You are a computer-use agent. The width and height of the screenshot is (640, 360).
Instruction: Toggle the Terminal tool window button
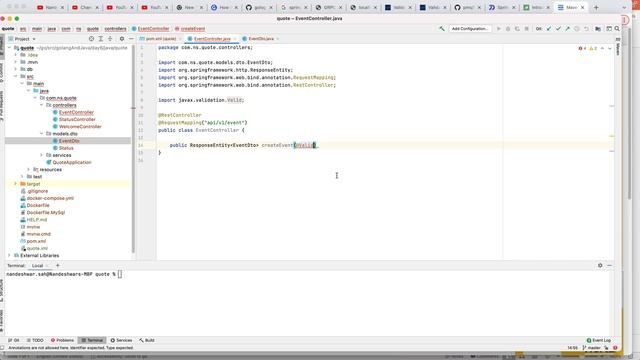click(x=92, y=340)
